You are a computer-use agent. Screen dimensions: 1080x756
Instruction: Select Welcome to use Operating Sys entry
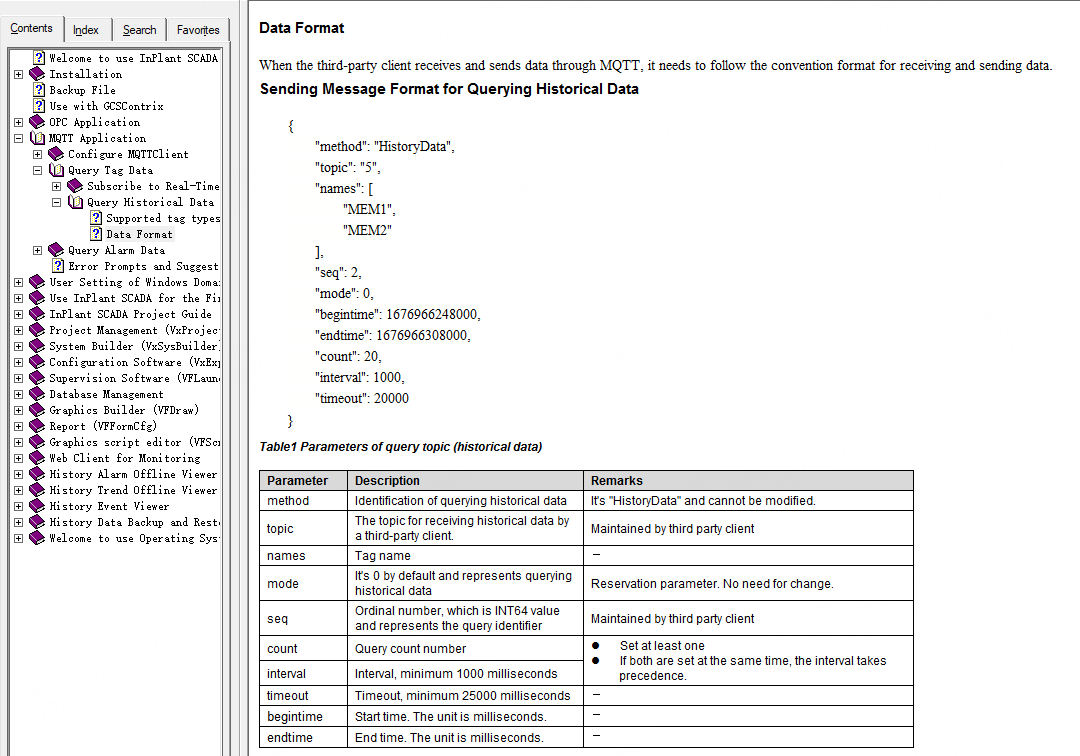[x=135, y=538]
